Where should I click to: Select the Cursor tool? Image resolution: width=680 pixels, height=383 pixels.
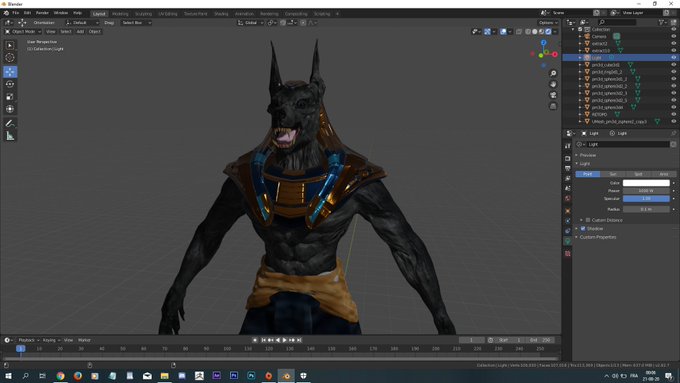tap(10, 57)
